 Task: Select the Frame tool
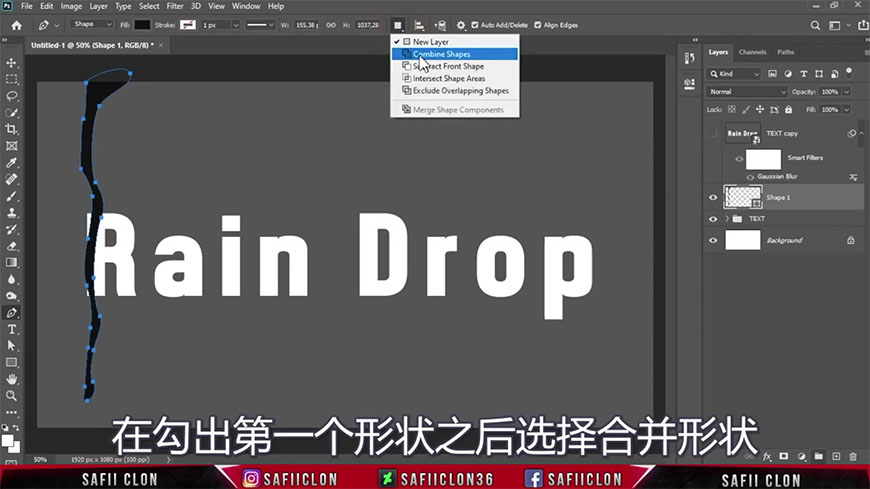pos(11,146)
